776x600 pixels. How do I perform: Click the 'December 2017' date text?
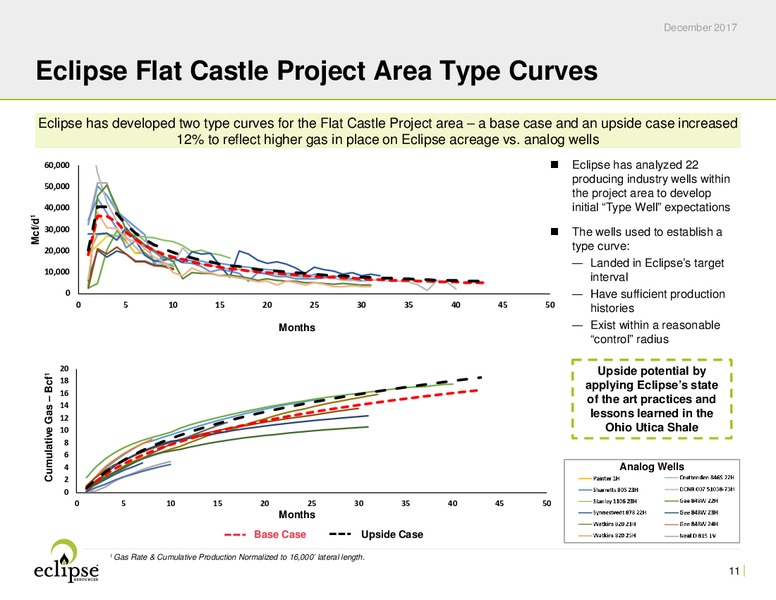click(x=700, y=28)
